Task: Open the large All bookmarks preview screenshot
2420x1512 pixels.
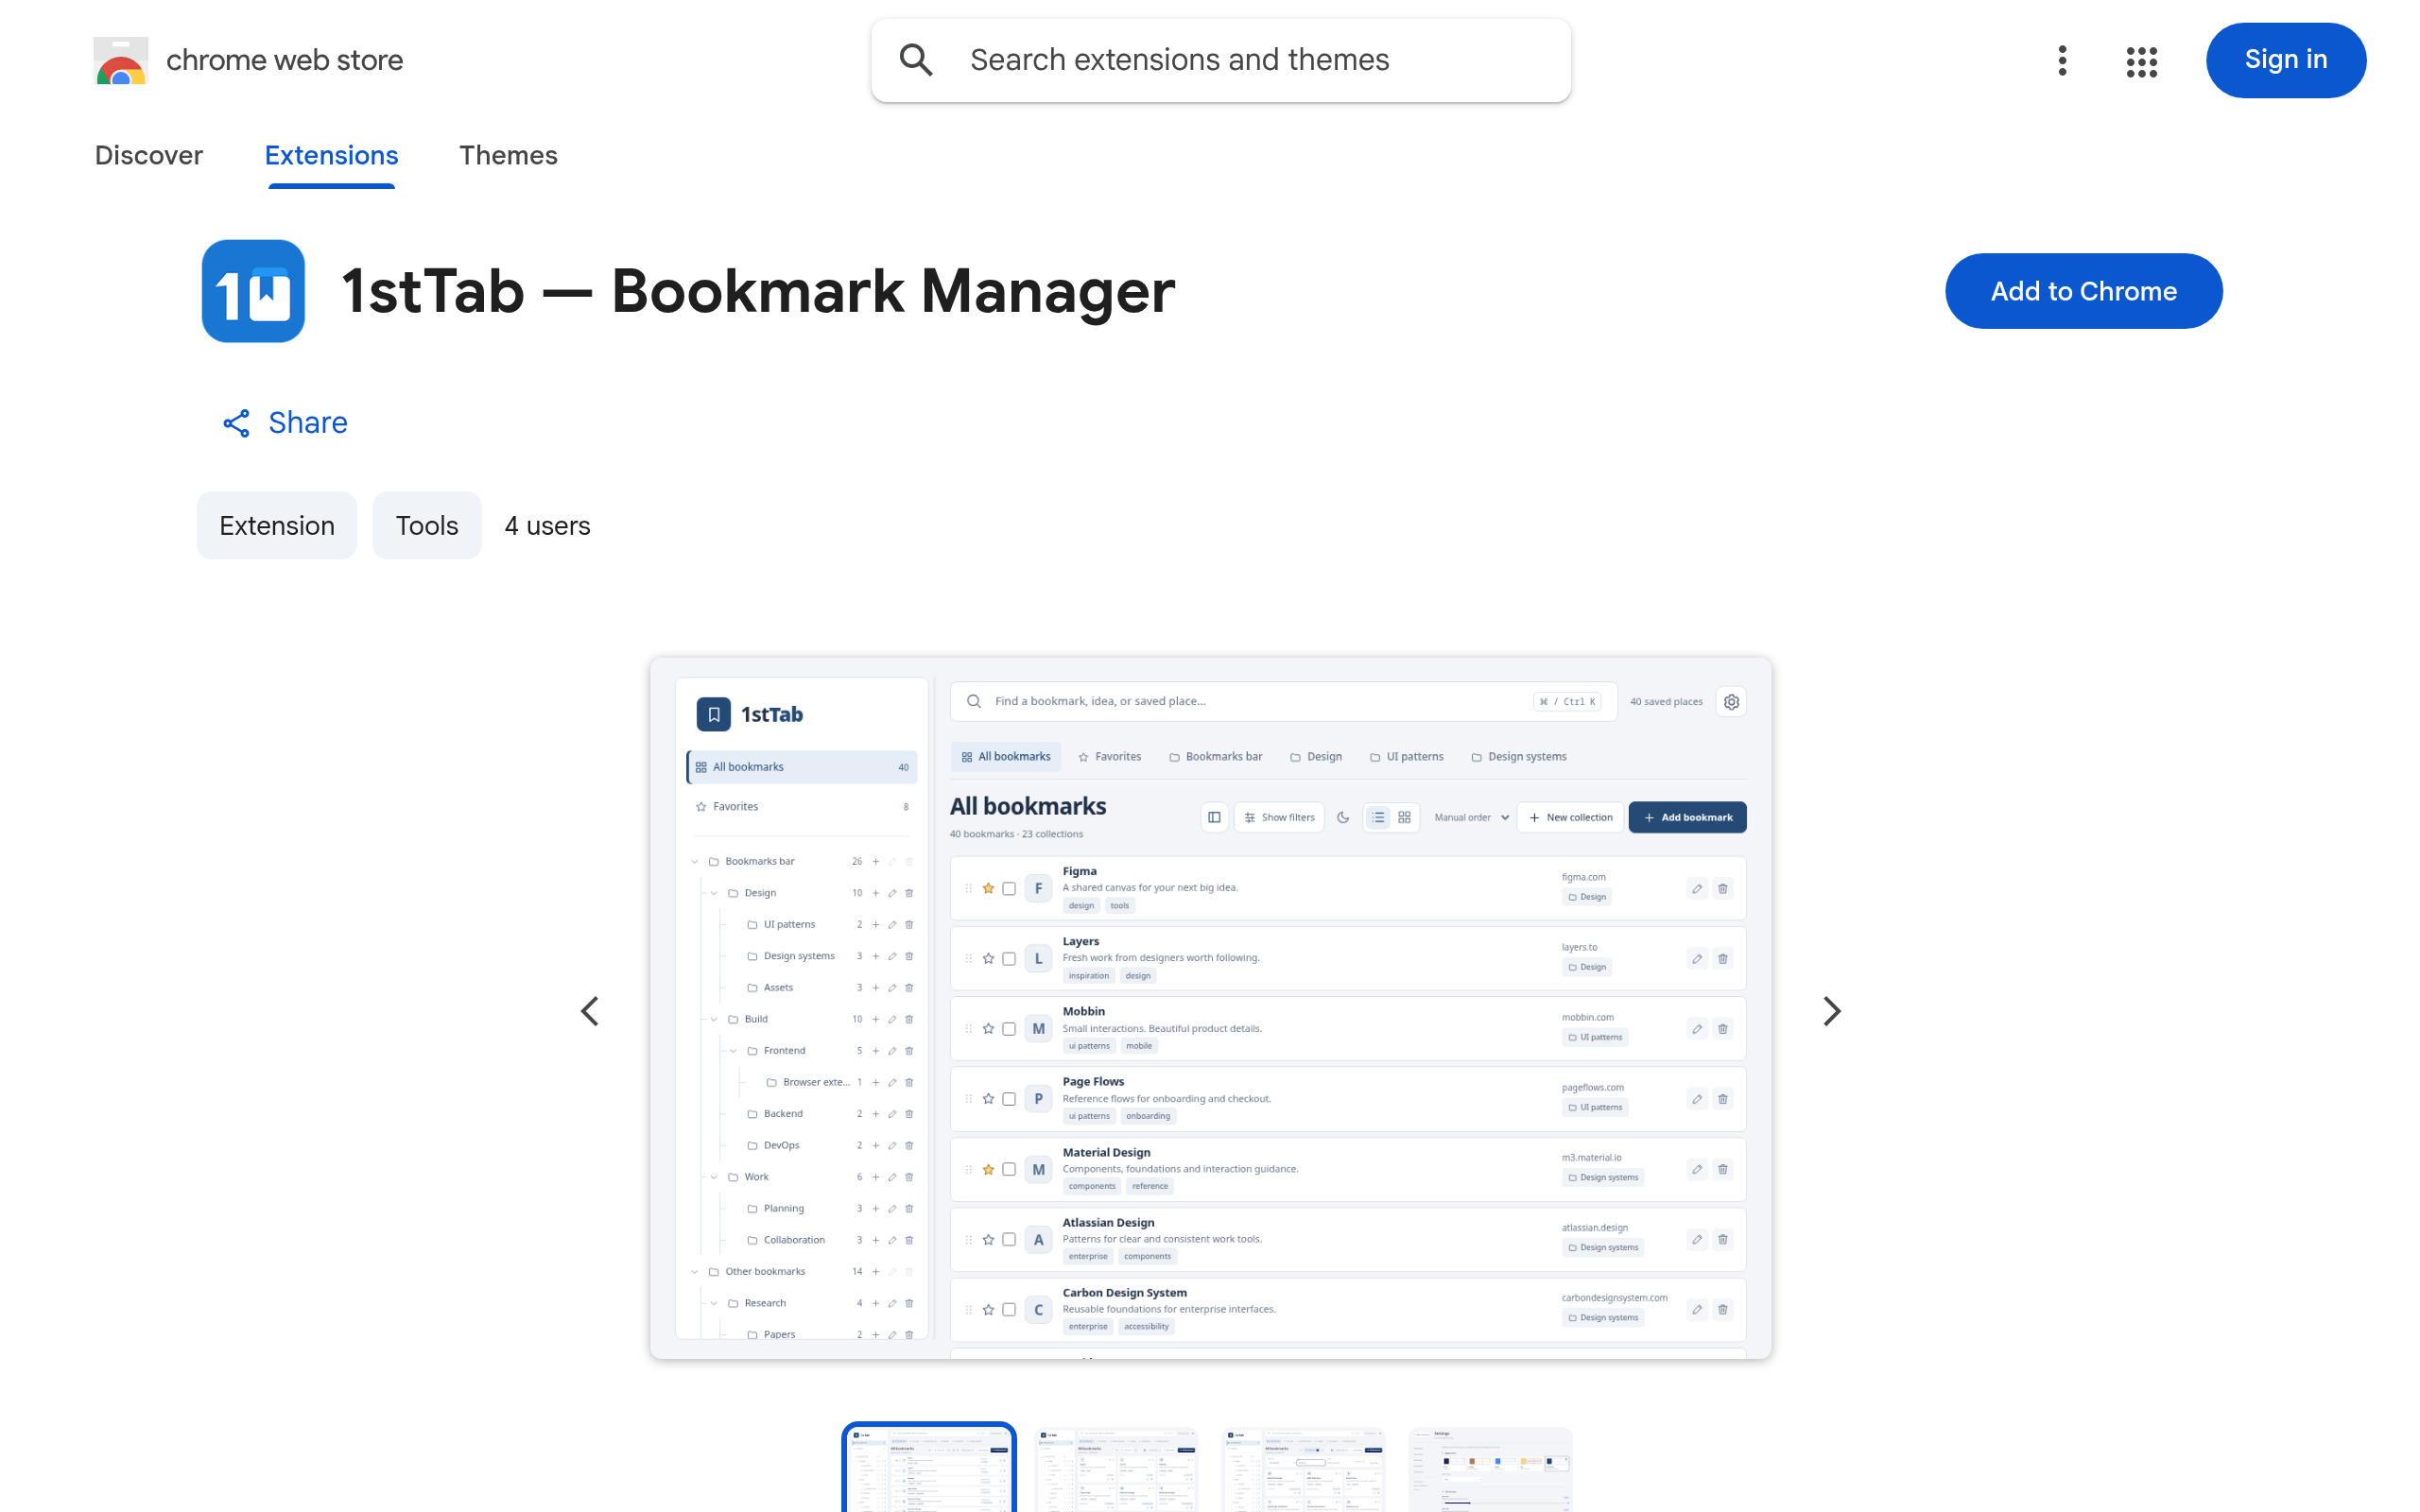Action: [x=1210, y=1008]
